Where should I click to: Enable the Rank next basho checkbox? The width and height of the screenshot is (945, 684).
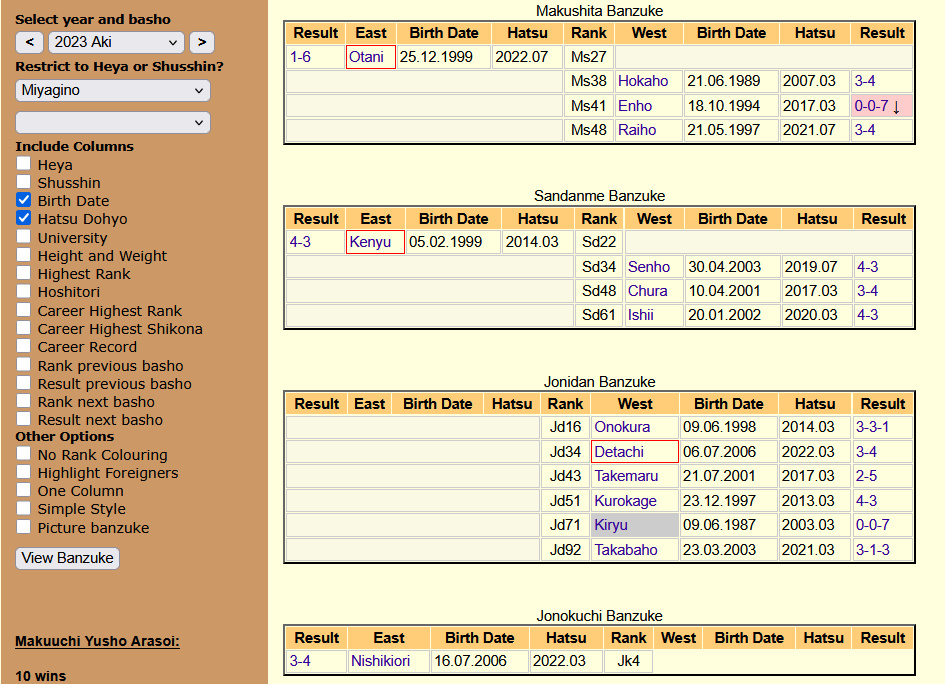tap(24, 401)
